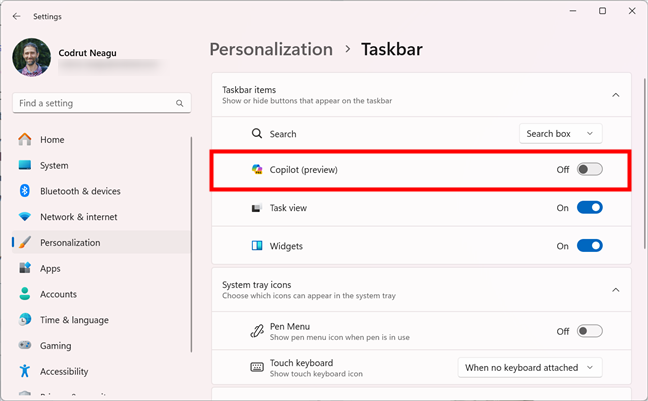This screenshot has width=648, height=401.
Task: Click the Accounts person icon
Action: click(x=25, y=294)
